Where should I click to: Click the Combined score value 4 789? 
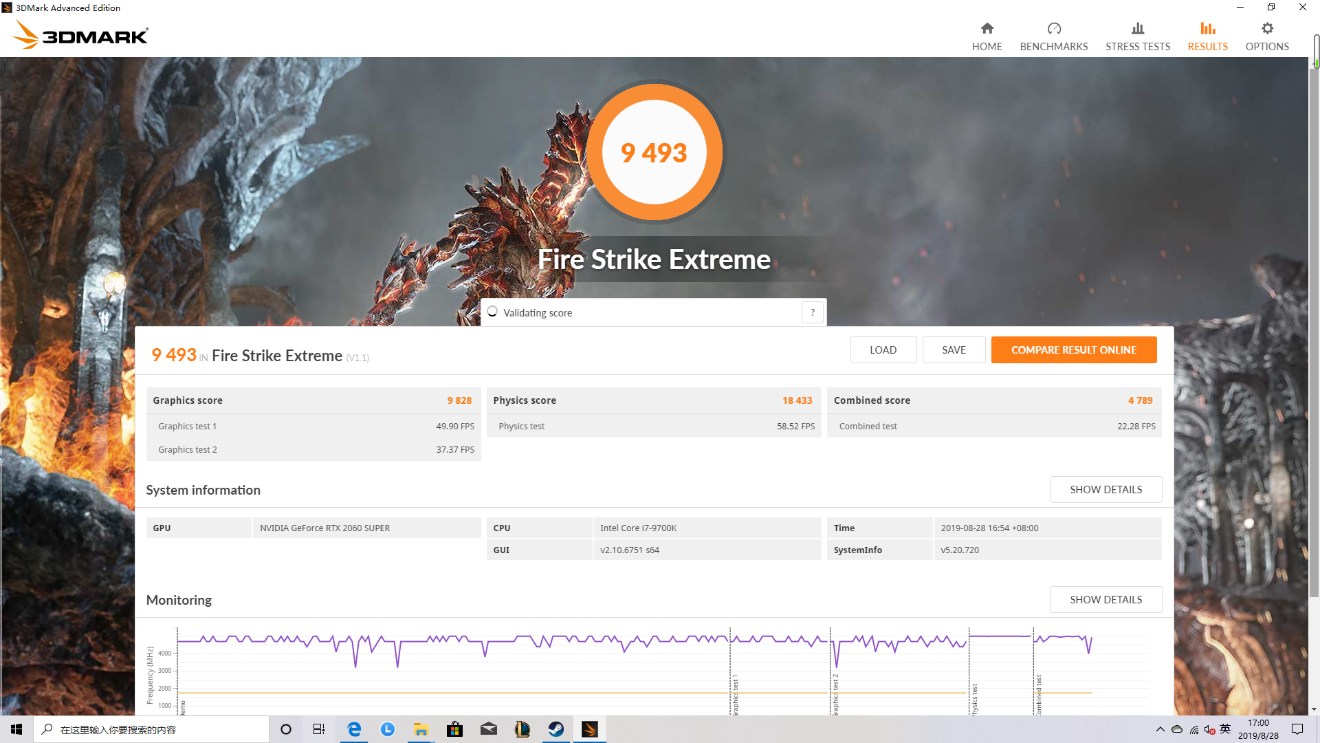[1140, 400]
